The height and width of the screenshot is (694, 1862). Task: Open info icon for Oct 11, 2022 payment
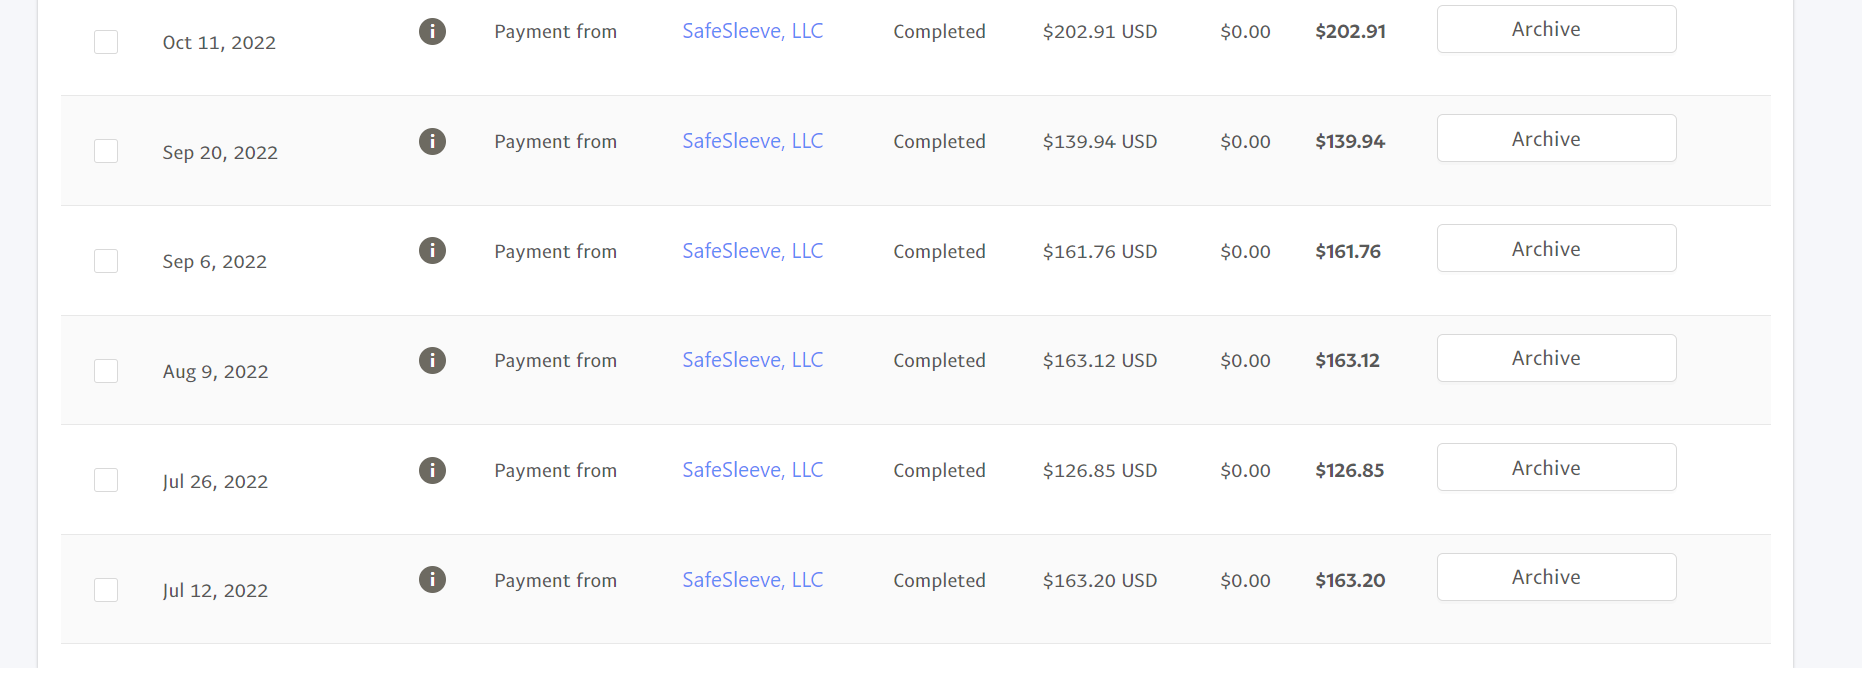[432, 31]
